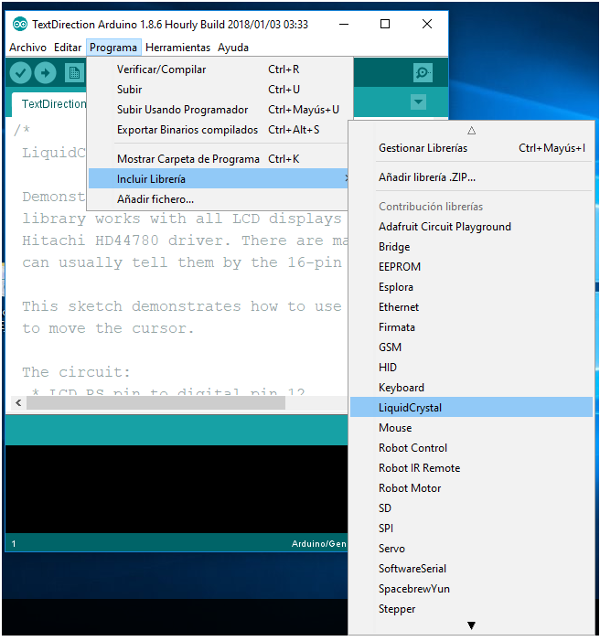Include the Stepper library
The width and height of the screenshot is (600, 641).
(x=471, y=609)
